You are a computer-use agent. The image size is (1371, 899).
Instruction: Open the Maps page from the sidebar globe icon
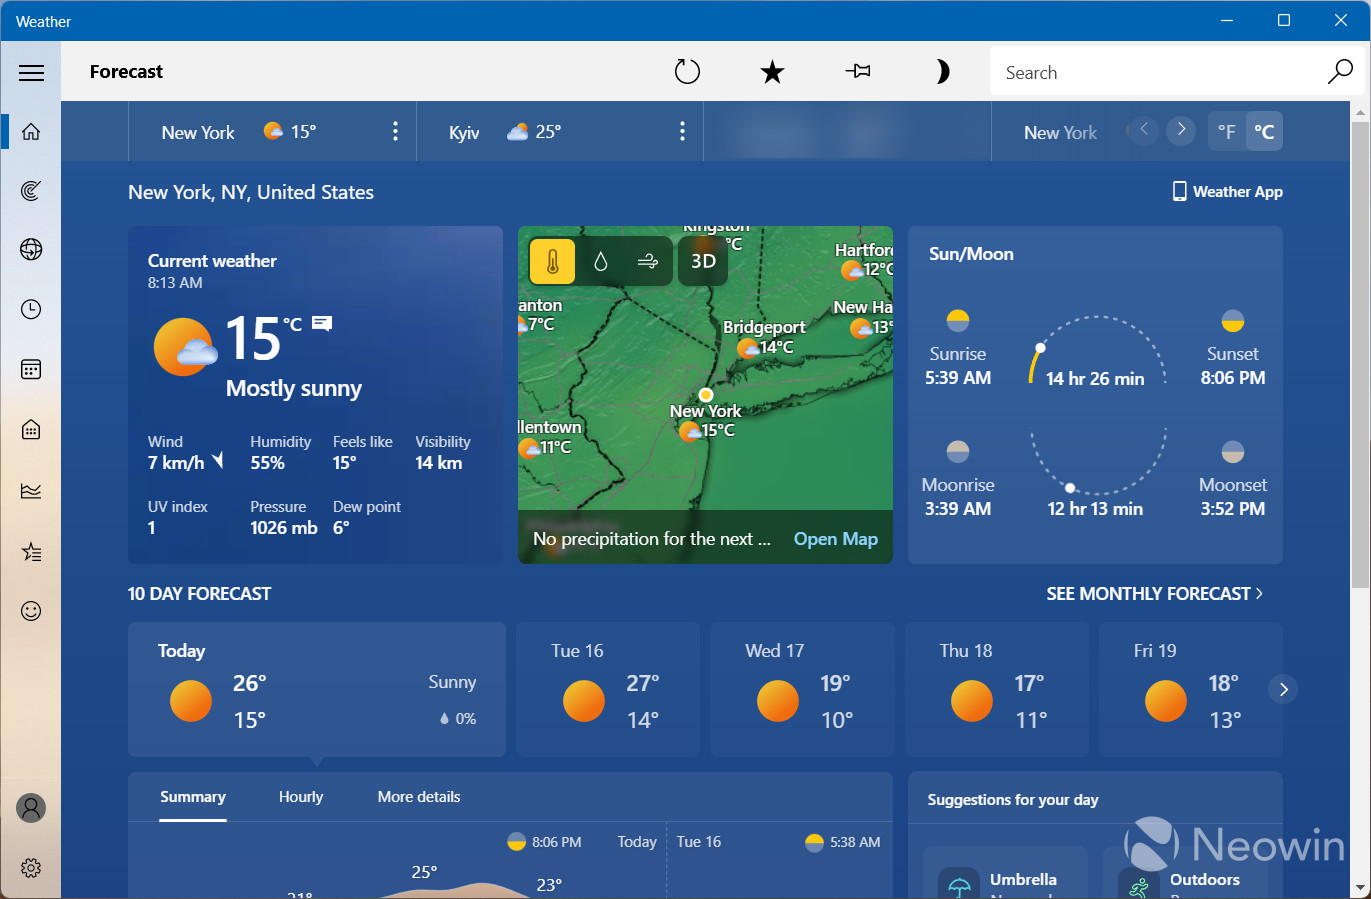coord(31,249)
